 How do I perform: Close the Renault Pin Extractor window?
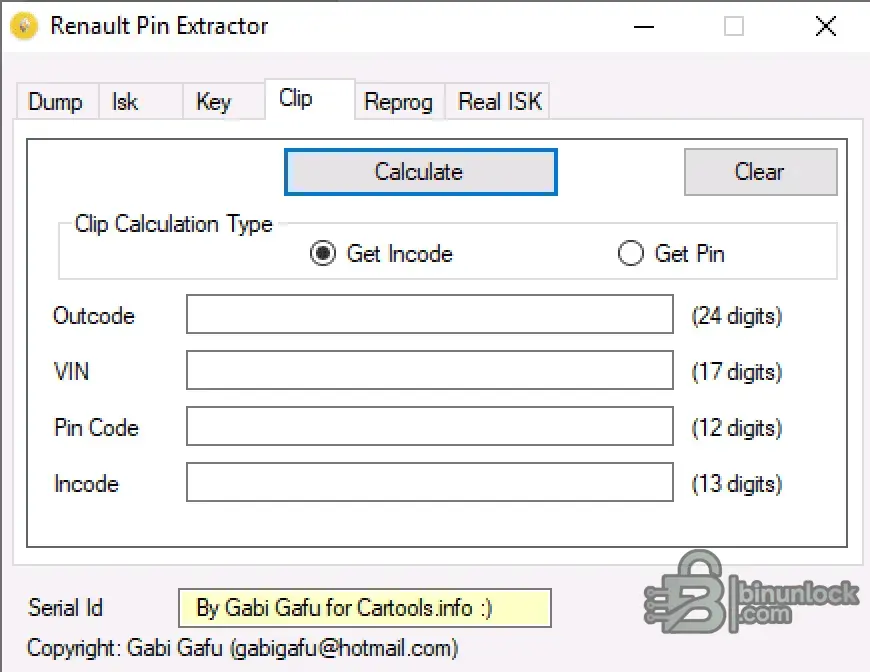[826, 26]
